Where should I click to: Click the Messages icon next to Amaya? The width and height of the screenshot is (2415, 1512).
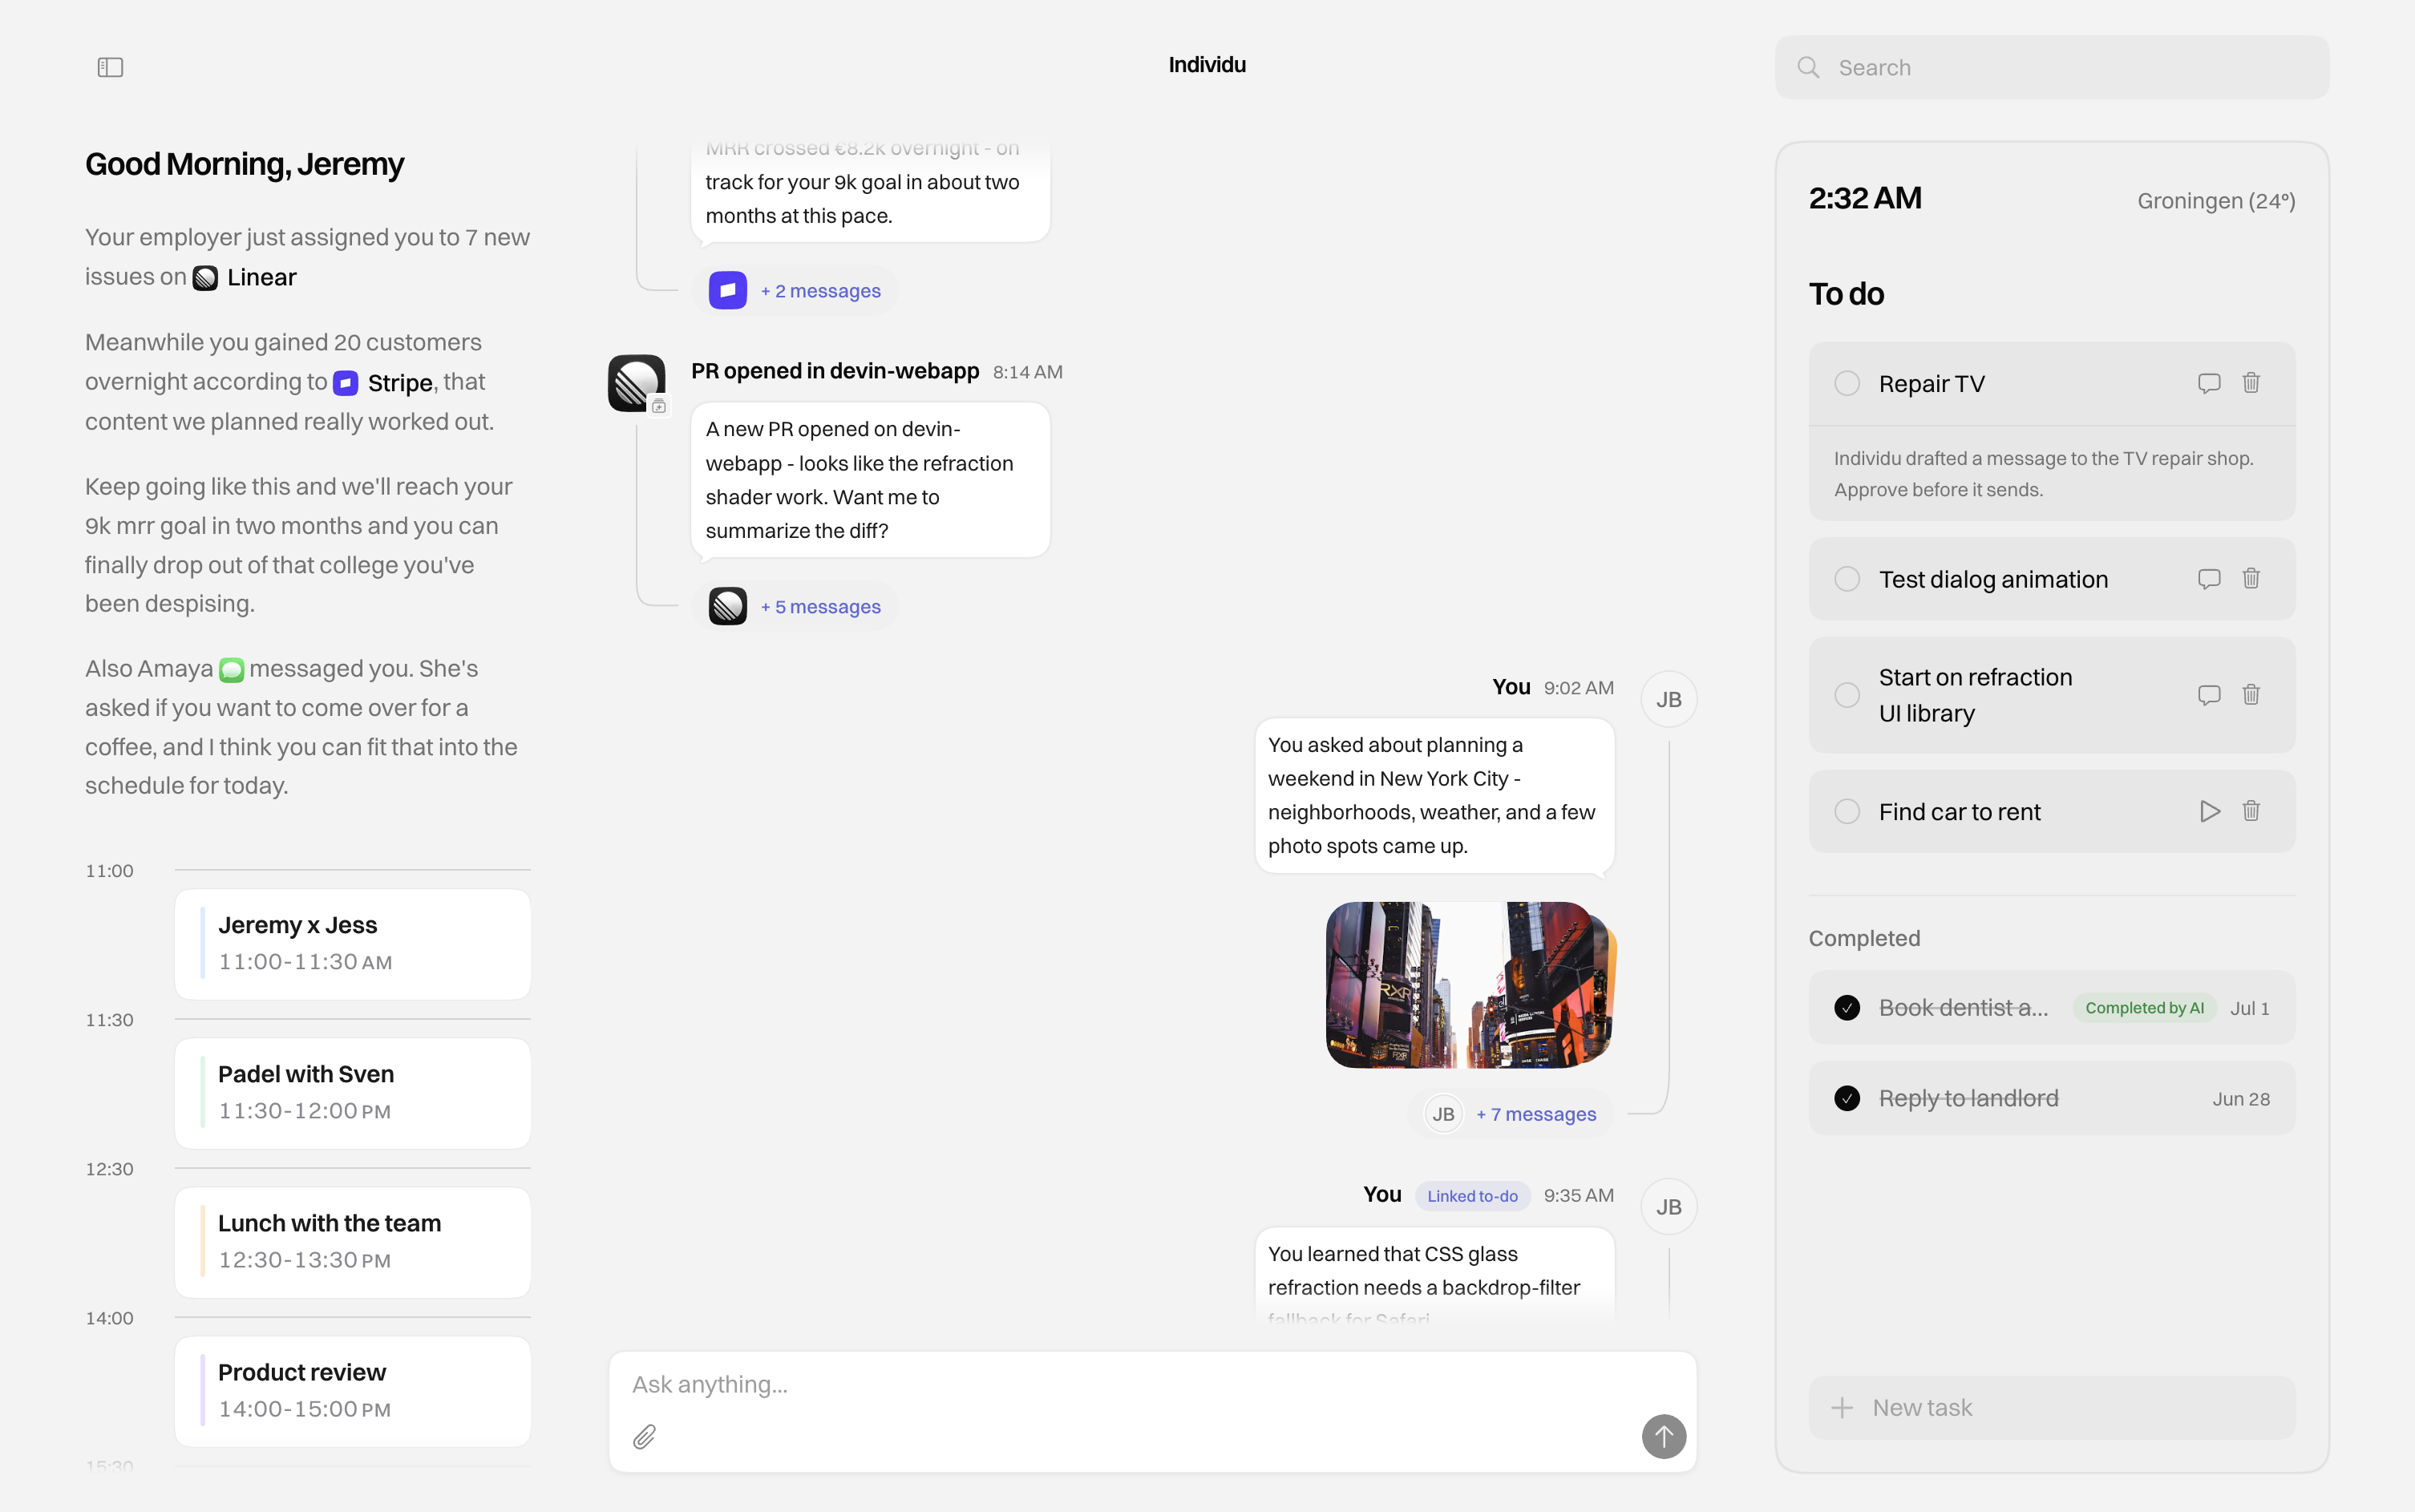[231, 670]
